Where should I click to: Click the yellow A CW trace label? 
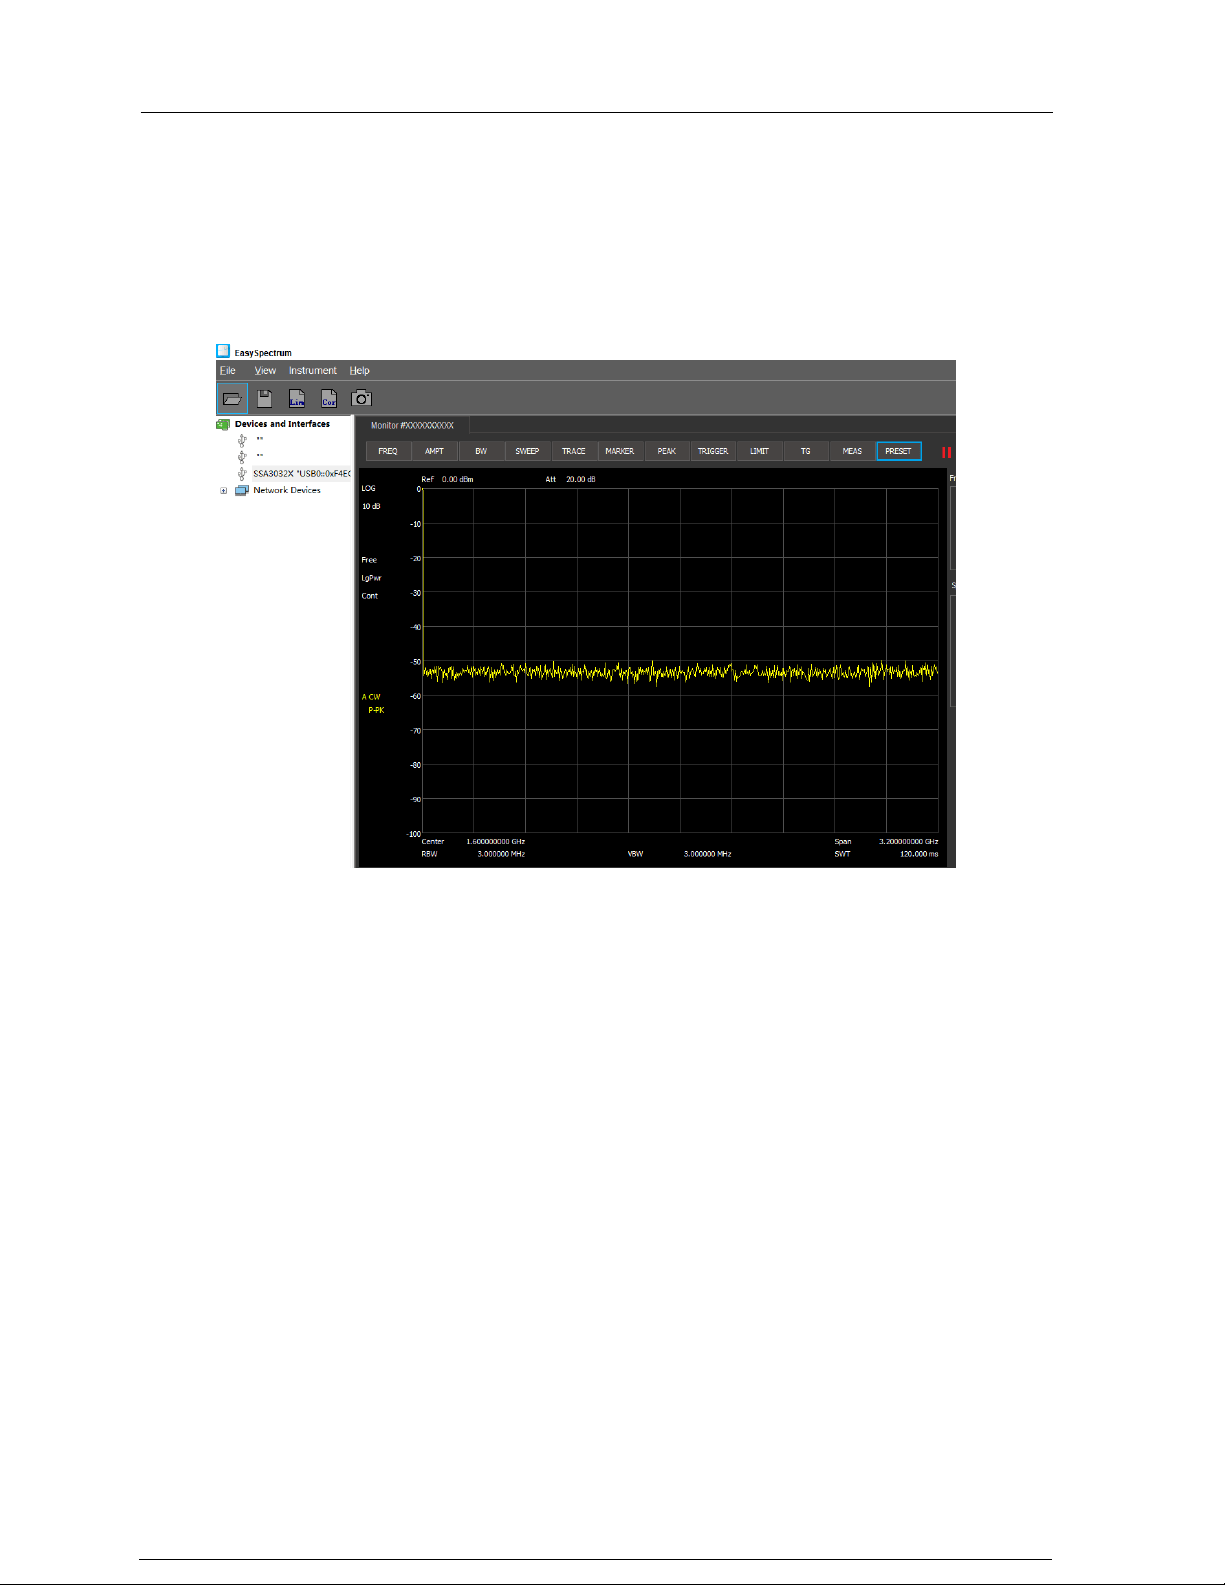pyautogui.click(x=371, y=697)
